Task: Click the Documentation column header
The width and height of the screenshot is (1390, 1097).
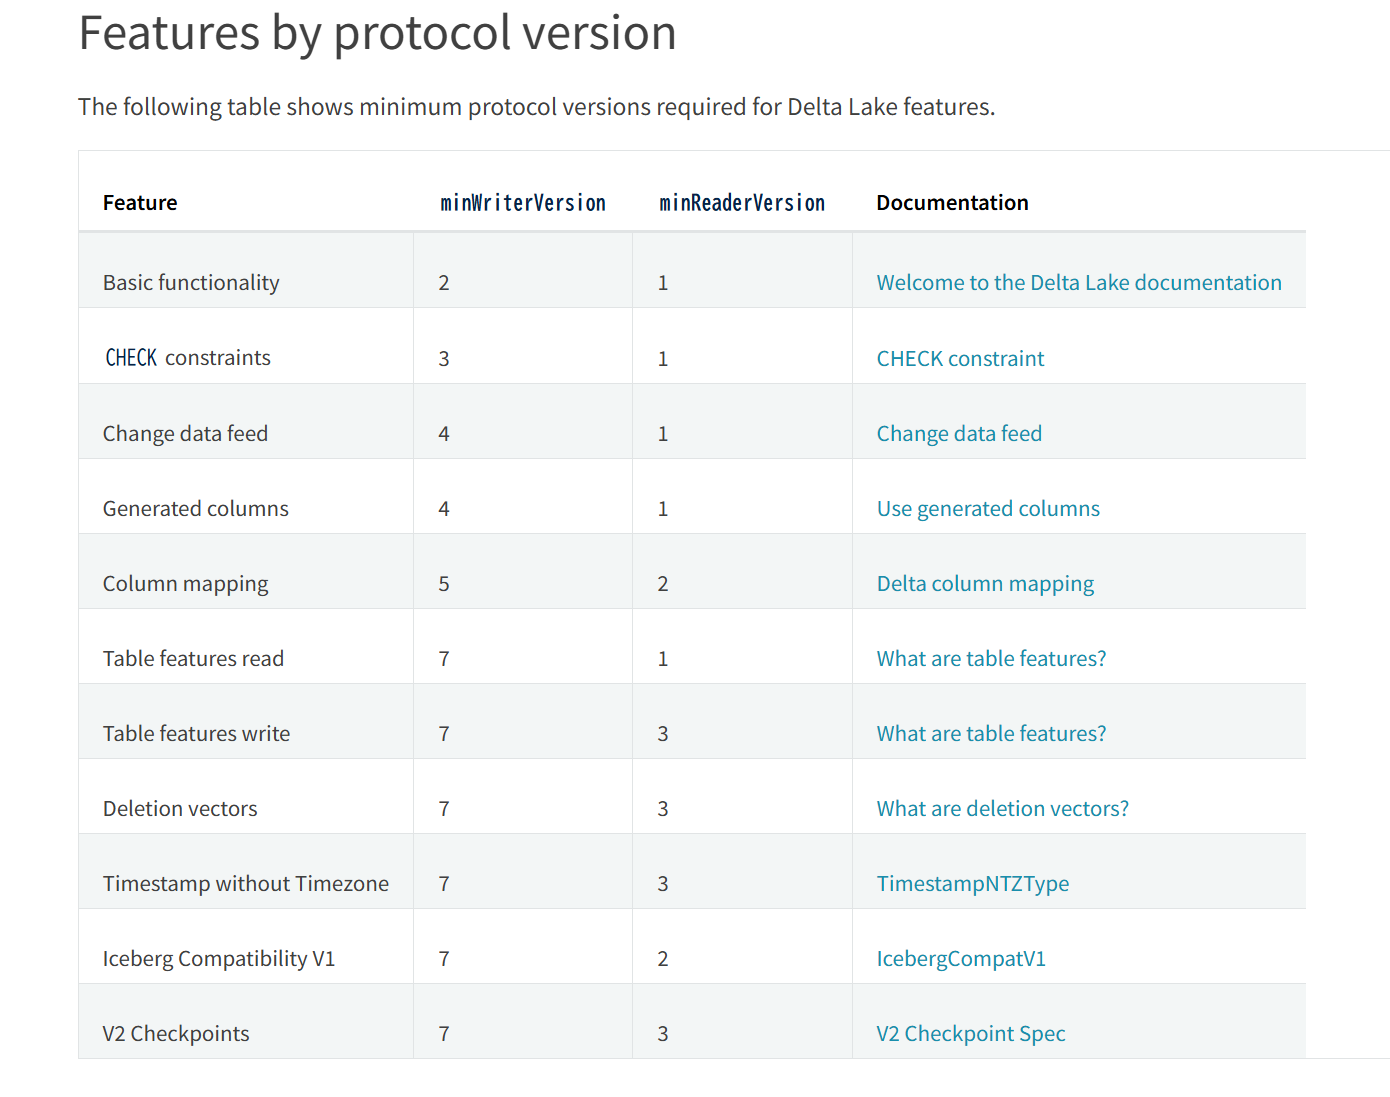Action: (952, 203)
